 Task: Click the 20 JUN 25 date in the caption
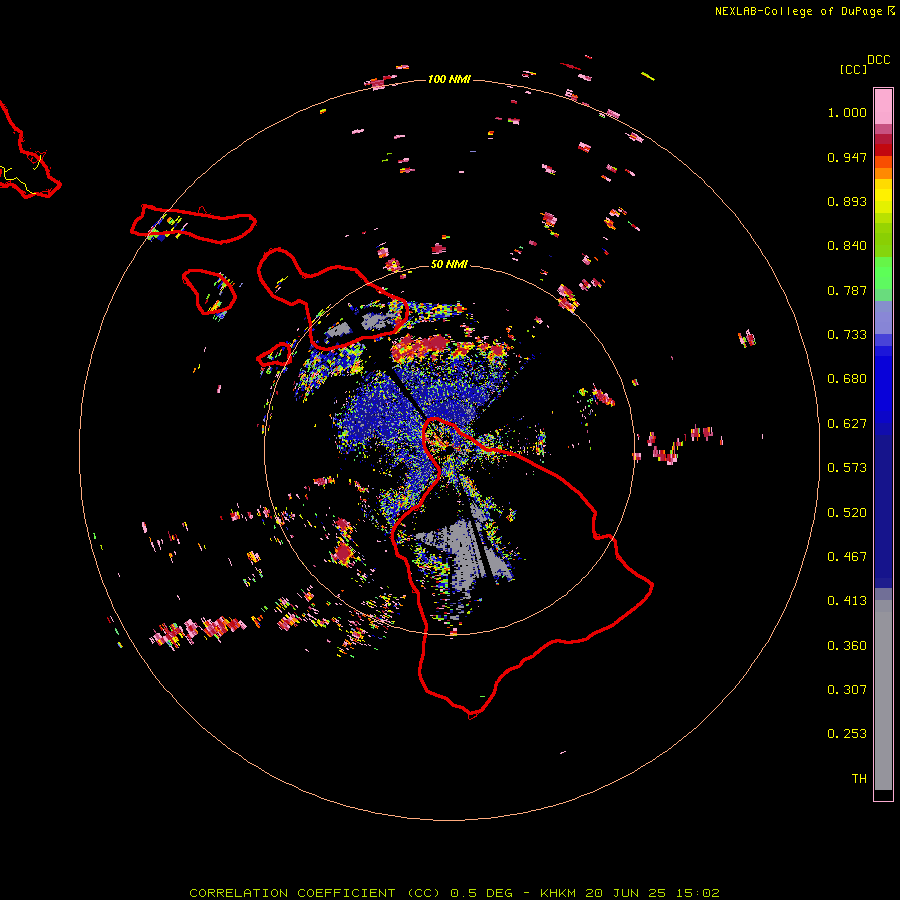(x=626, y=893)
